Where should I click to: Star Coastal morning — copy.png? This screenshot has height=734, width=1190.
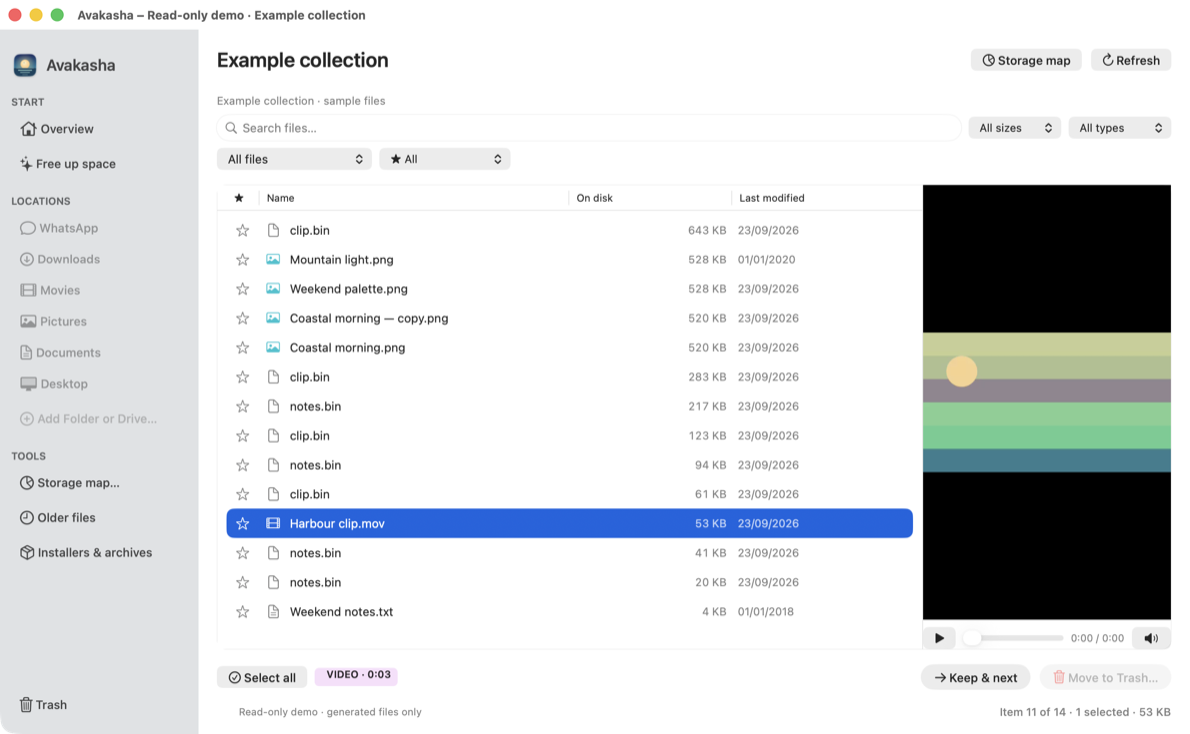point(242,318)
